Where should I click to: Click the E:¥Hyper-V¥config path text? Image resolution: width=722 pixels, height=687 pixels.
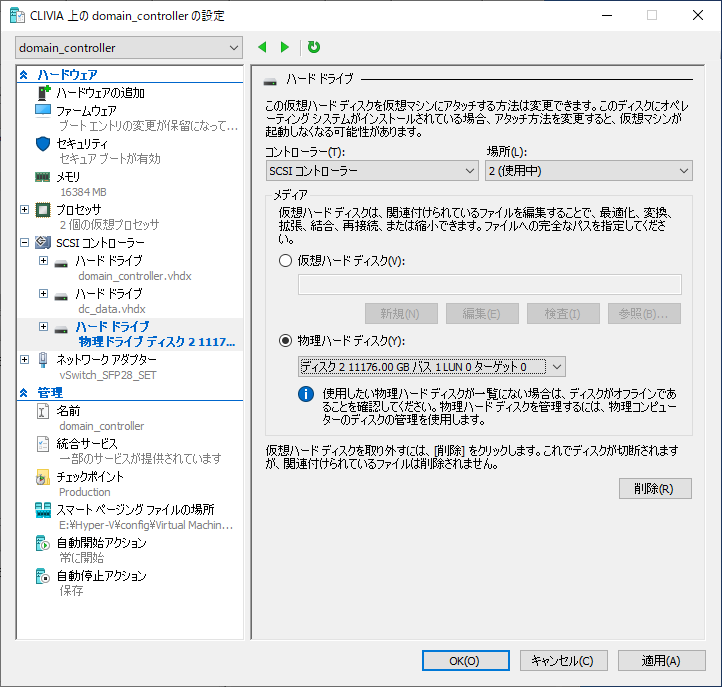coord(146,525)
